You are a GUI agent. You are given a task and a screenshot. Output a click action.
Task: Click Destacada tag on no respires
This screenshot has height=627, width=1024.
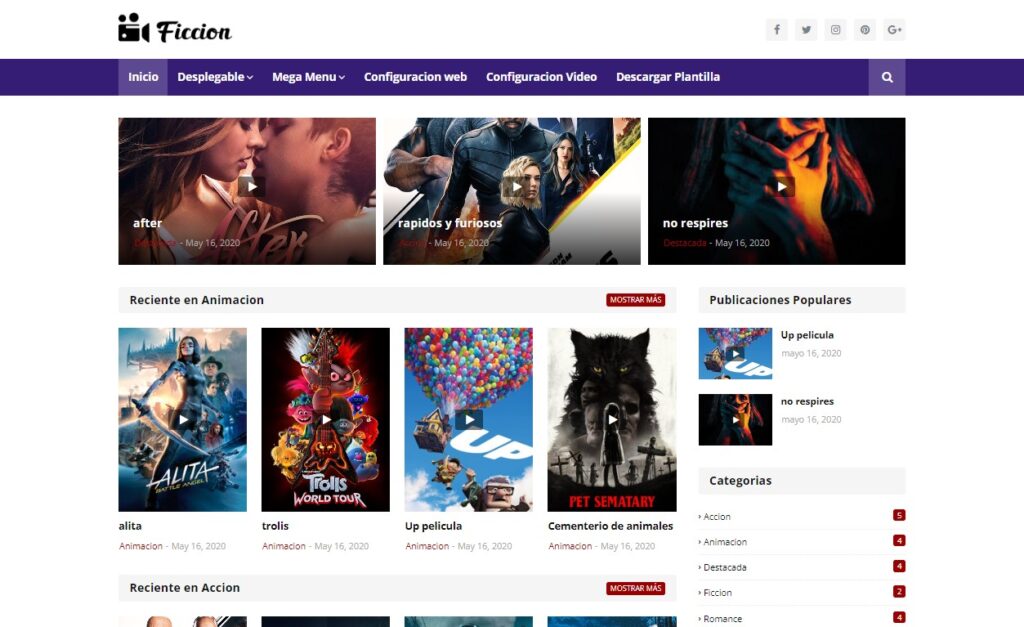pos(684,243)
